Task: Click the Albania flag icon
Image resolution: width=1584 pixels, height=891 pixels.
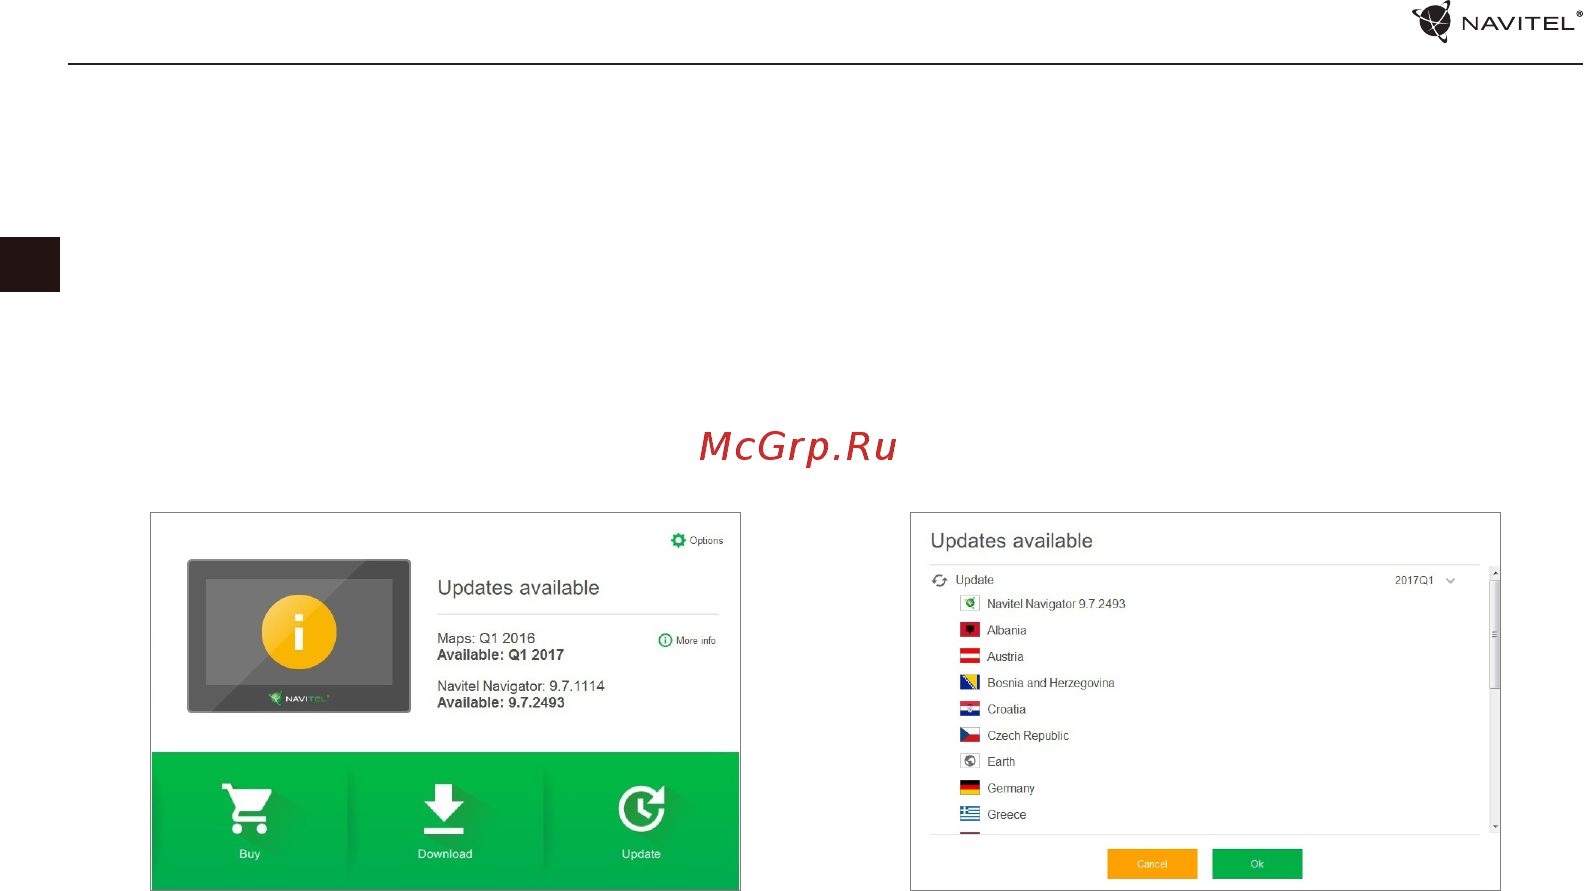Action: [970, 630]
